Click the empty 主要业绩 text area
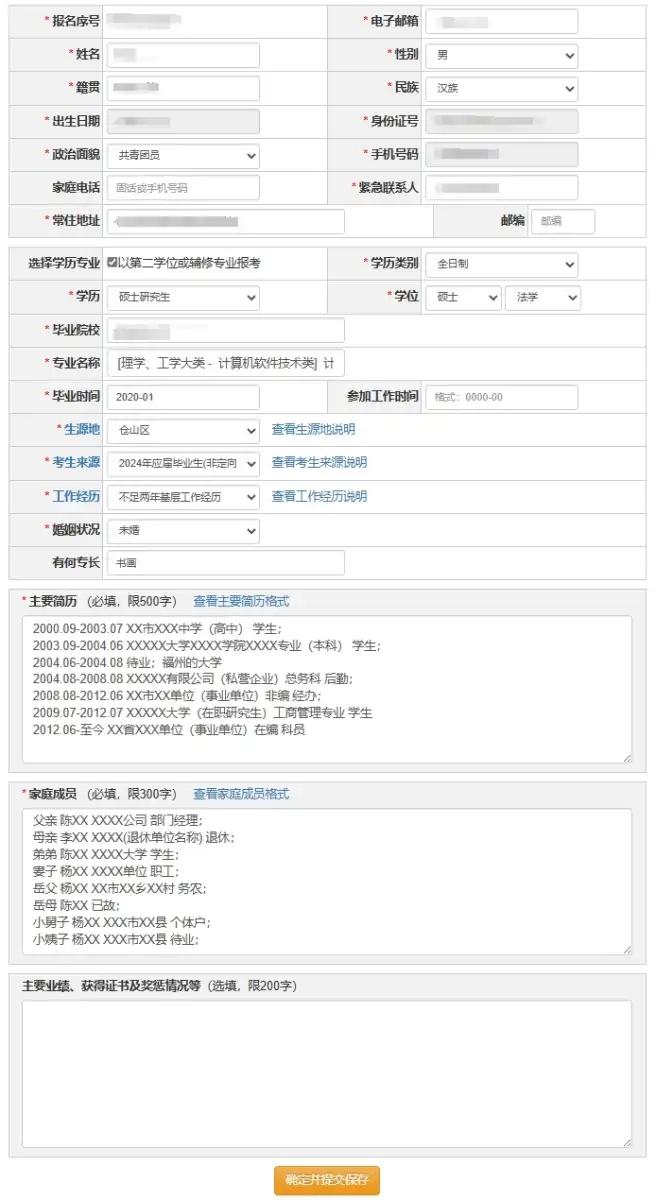 tap(327, 1074)
